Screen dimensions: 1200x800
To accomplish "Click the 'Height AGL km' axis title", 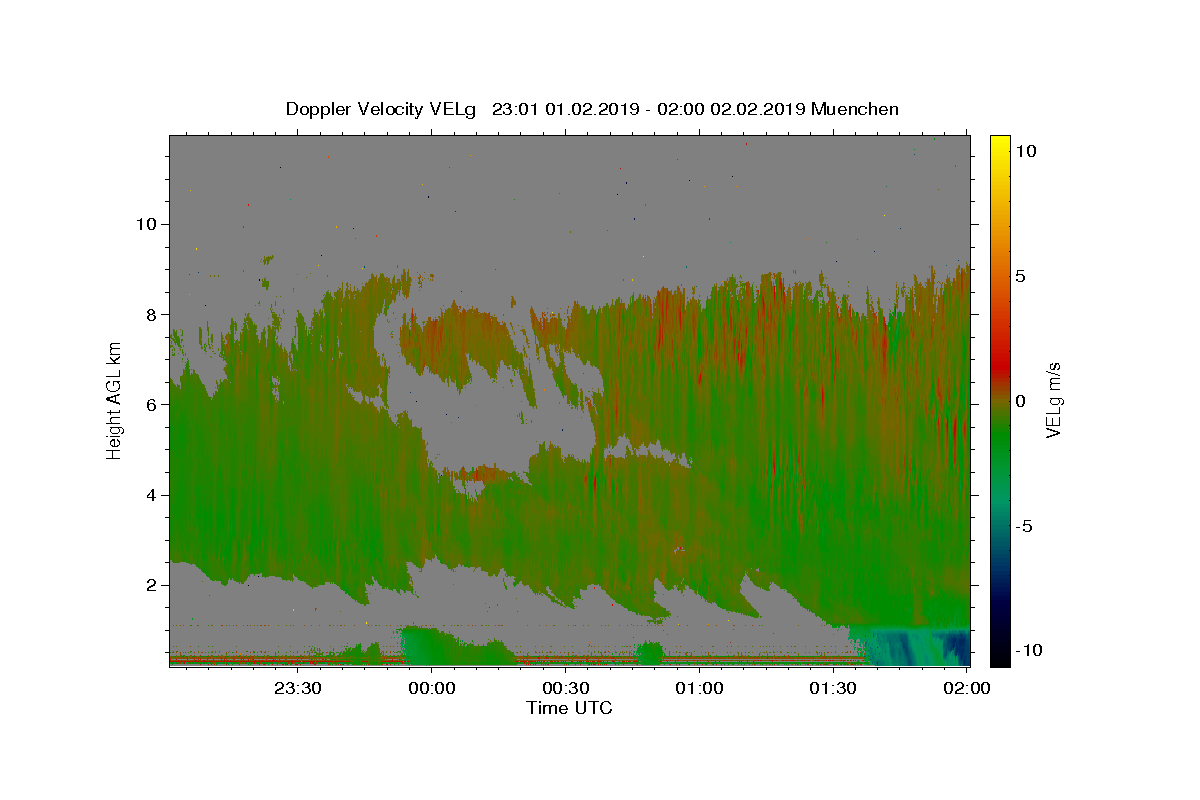I will (115, 401).
